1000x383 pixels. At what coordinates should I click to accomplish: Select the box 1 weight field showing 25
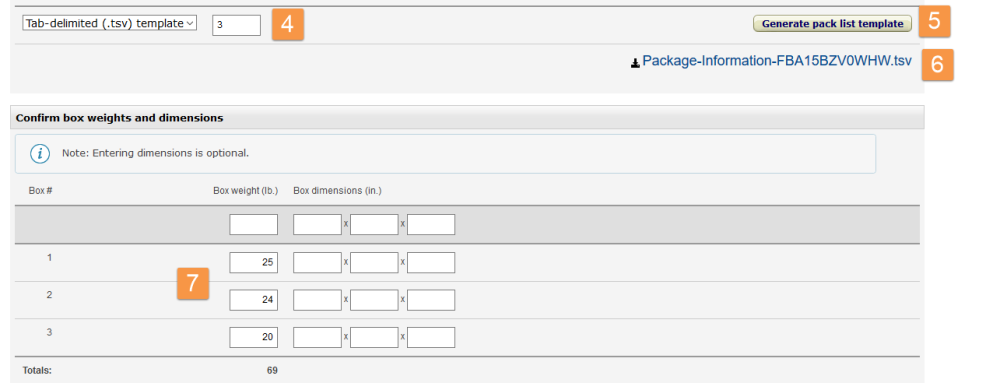tap(254, 263)
